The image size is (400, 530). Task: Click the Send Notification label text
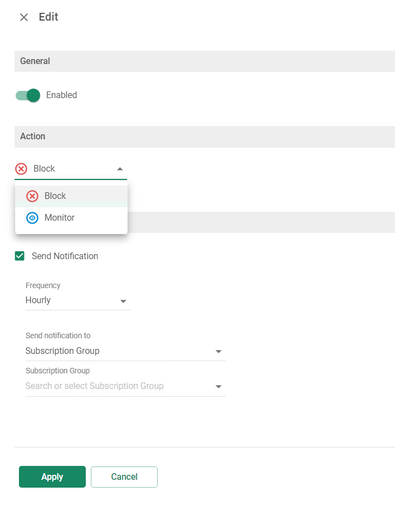65,256
